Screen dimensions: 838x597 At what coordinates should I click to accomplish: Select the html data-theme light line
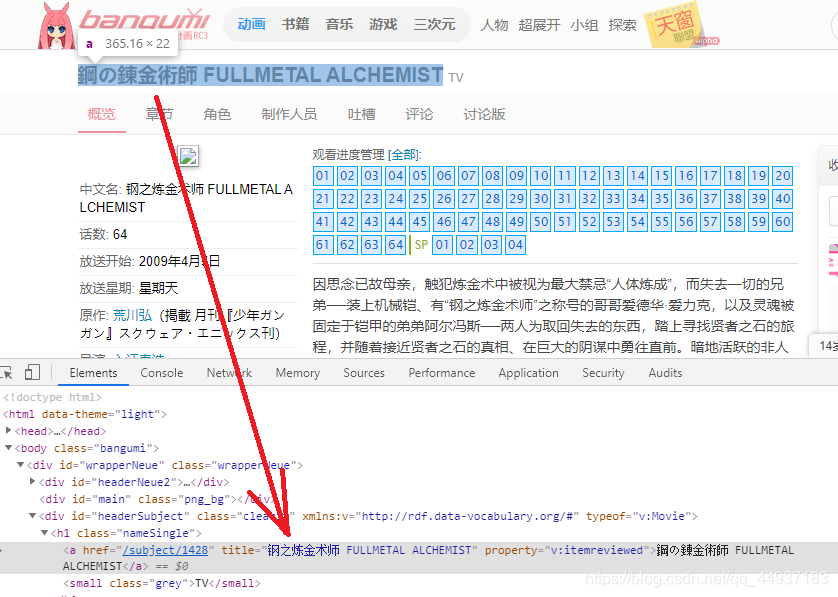[x=84, y=414]
